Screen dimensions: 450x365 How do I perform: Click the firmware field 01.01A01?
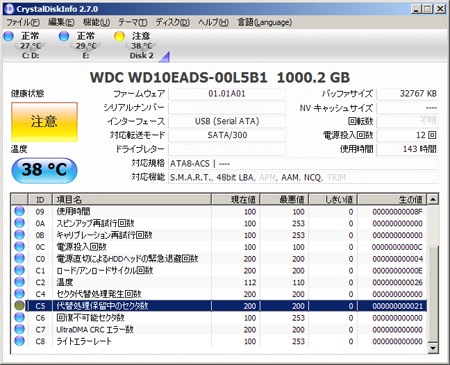[227, 94]
